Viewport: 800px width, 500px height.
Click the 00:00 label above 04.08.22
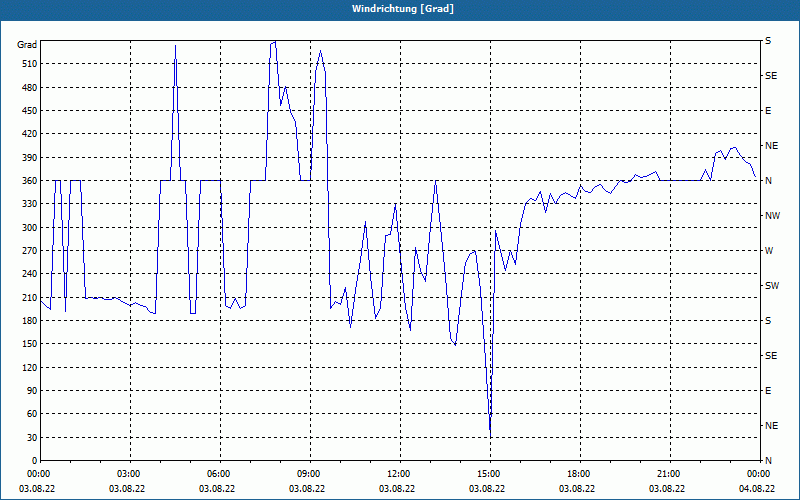click(x=757, y=474)
